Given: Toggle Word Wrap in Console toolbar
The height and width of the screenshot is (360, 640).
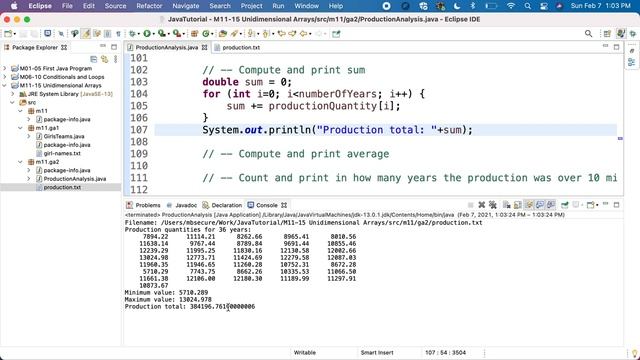Looking at the screenshot, I should click(x=529, y=205).
